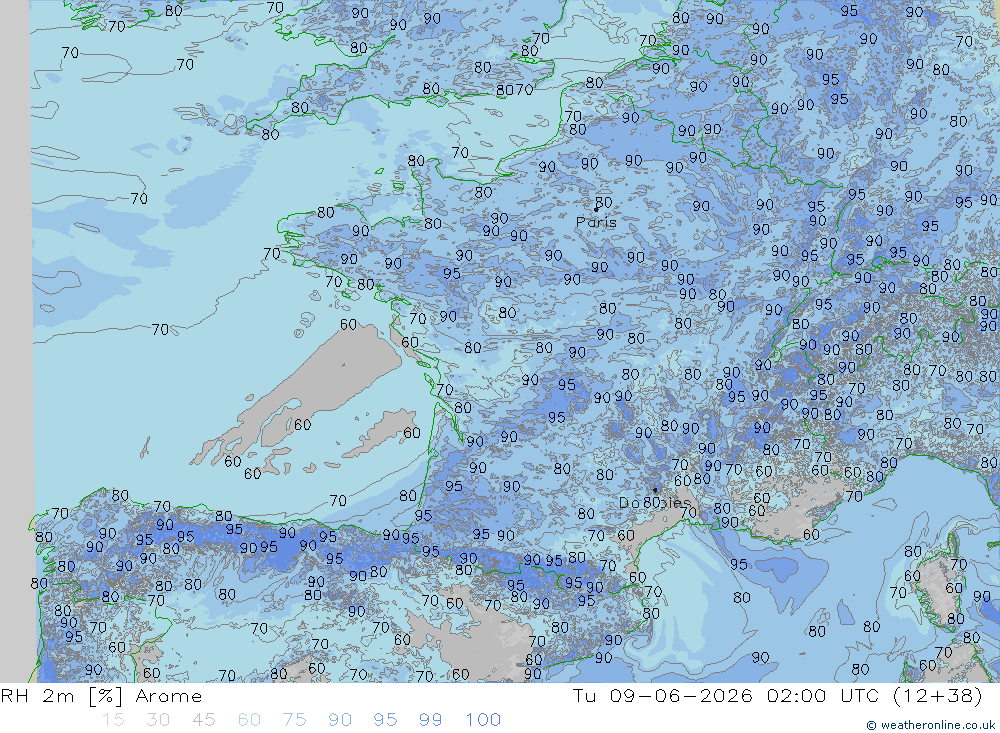This screenshot has width=1000, height=733.
Task: Click the '(12+38)' forecast run label
Action: pos(938,695)
